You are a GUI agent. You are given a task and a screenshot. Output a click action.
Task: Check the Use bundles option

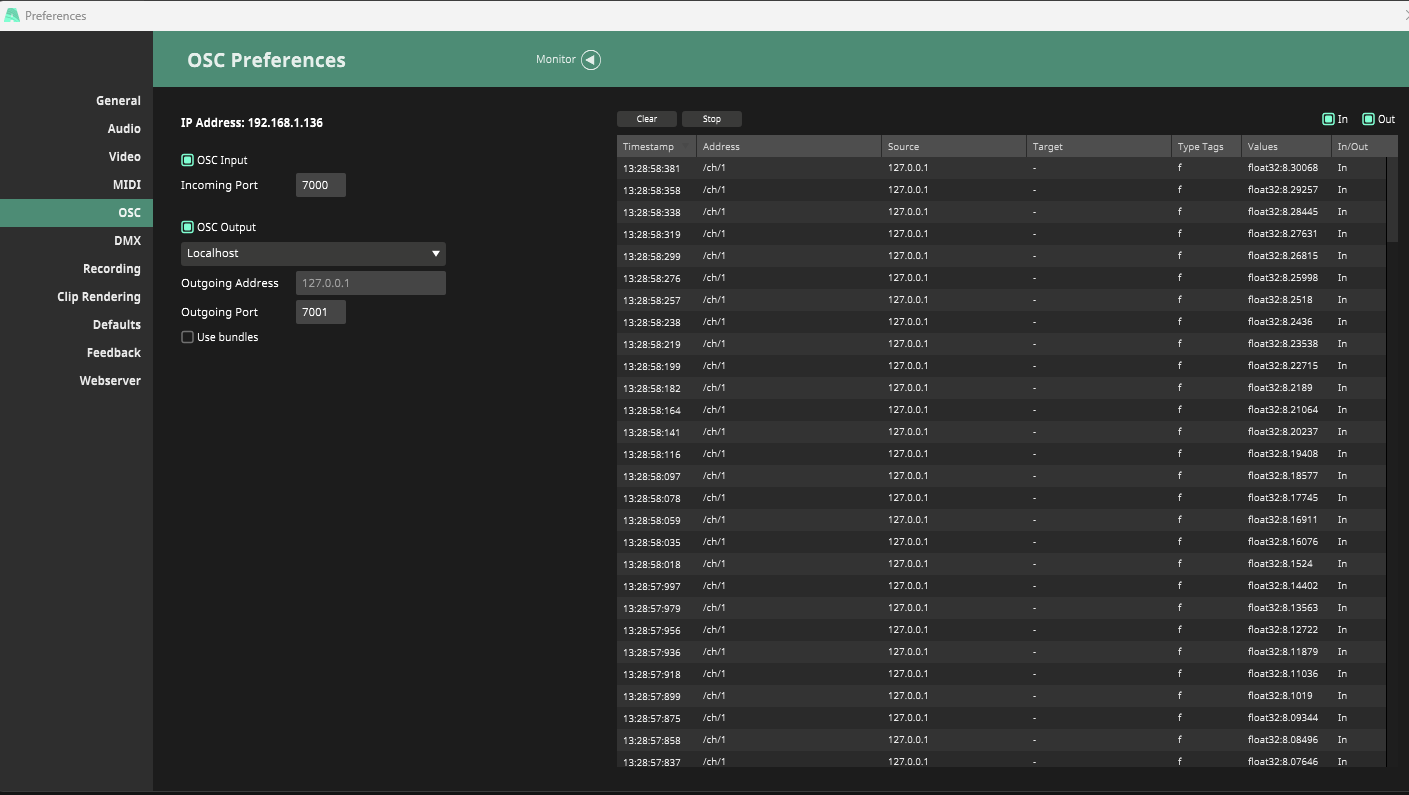click(x=187, y=337)
